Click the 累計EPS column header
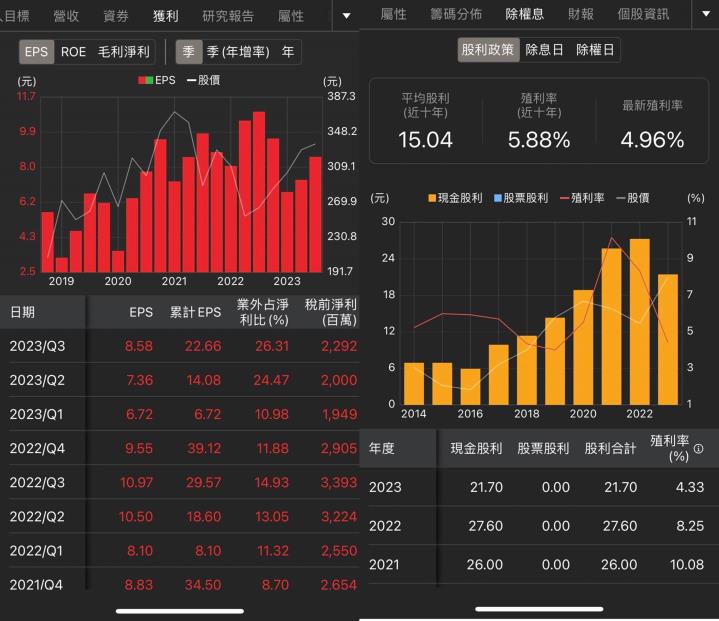This screenshot has width=719, height=621. 195,312
